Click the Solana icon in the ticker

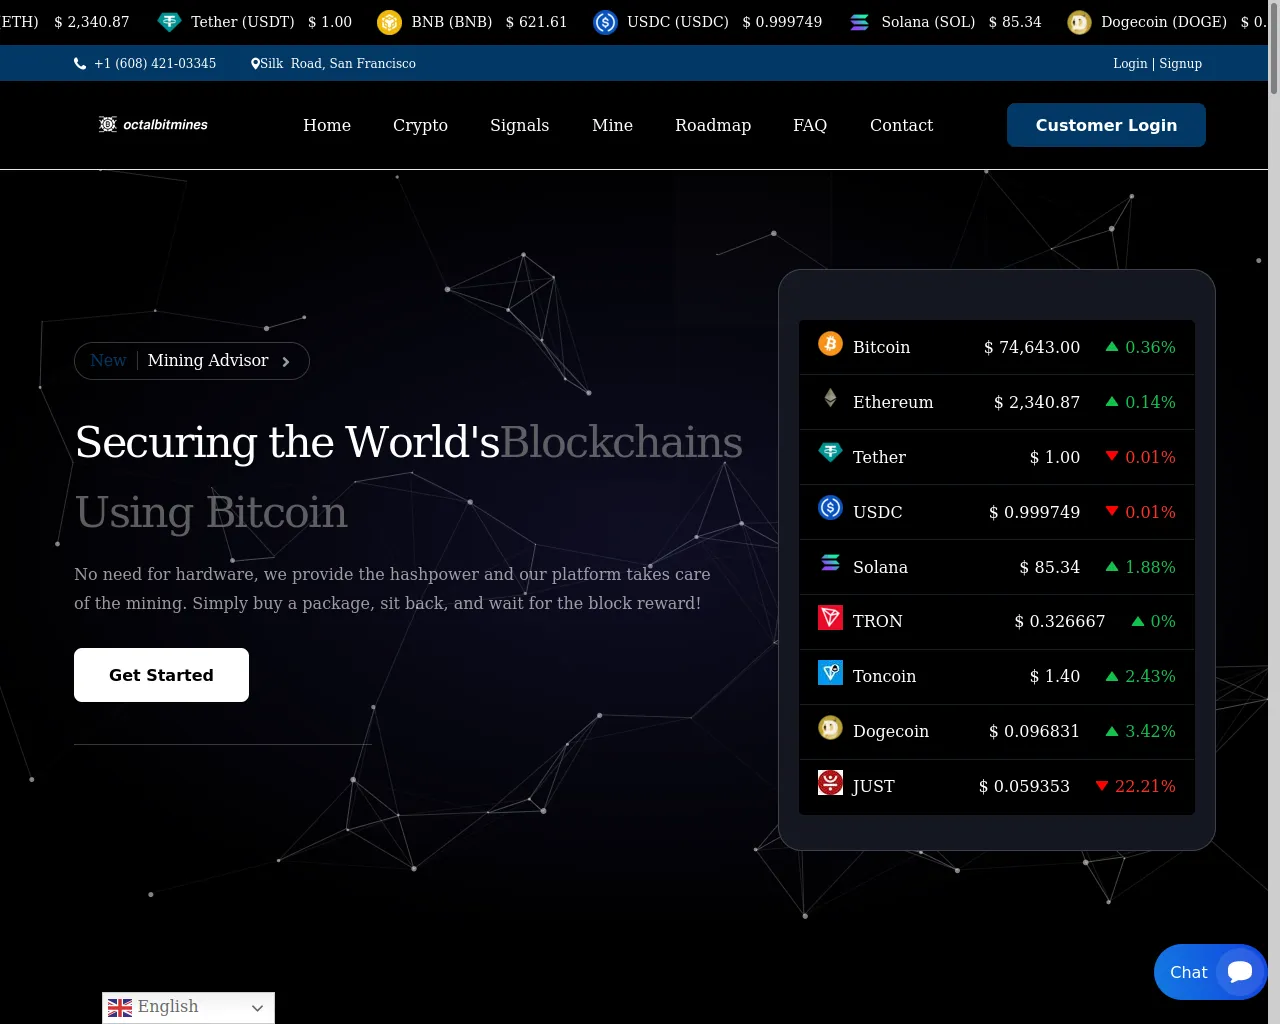(x=859, y=22)
